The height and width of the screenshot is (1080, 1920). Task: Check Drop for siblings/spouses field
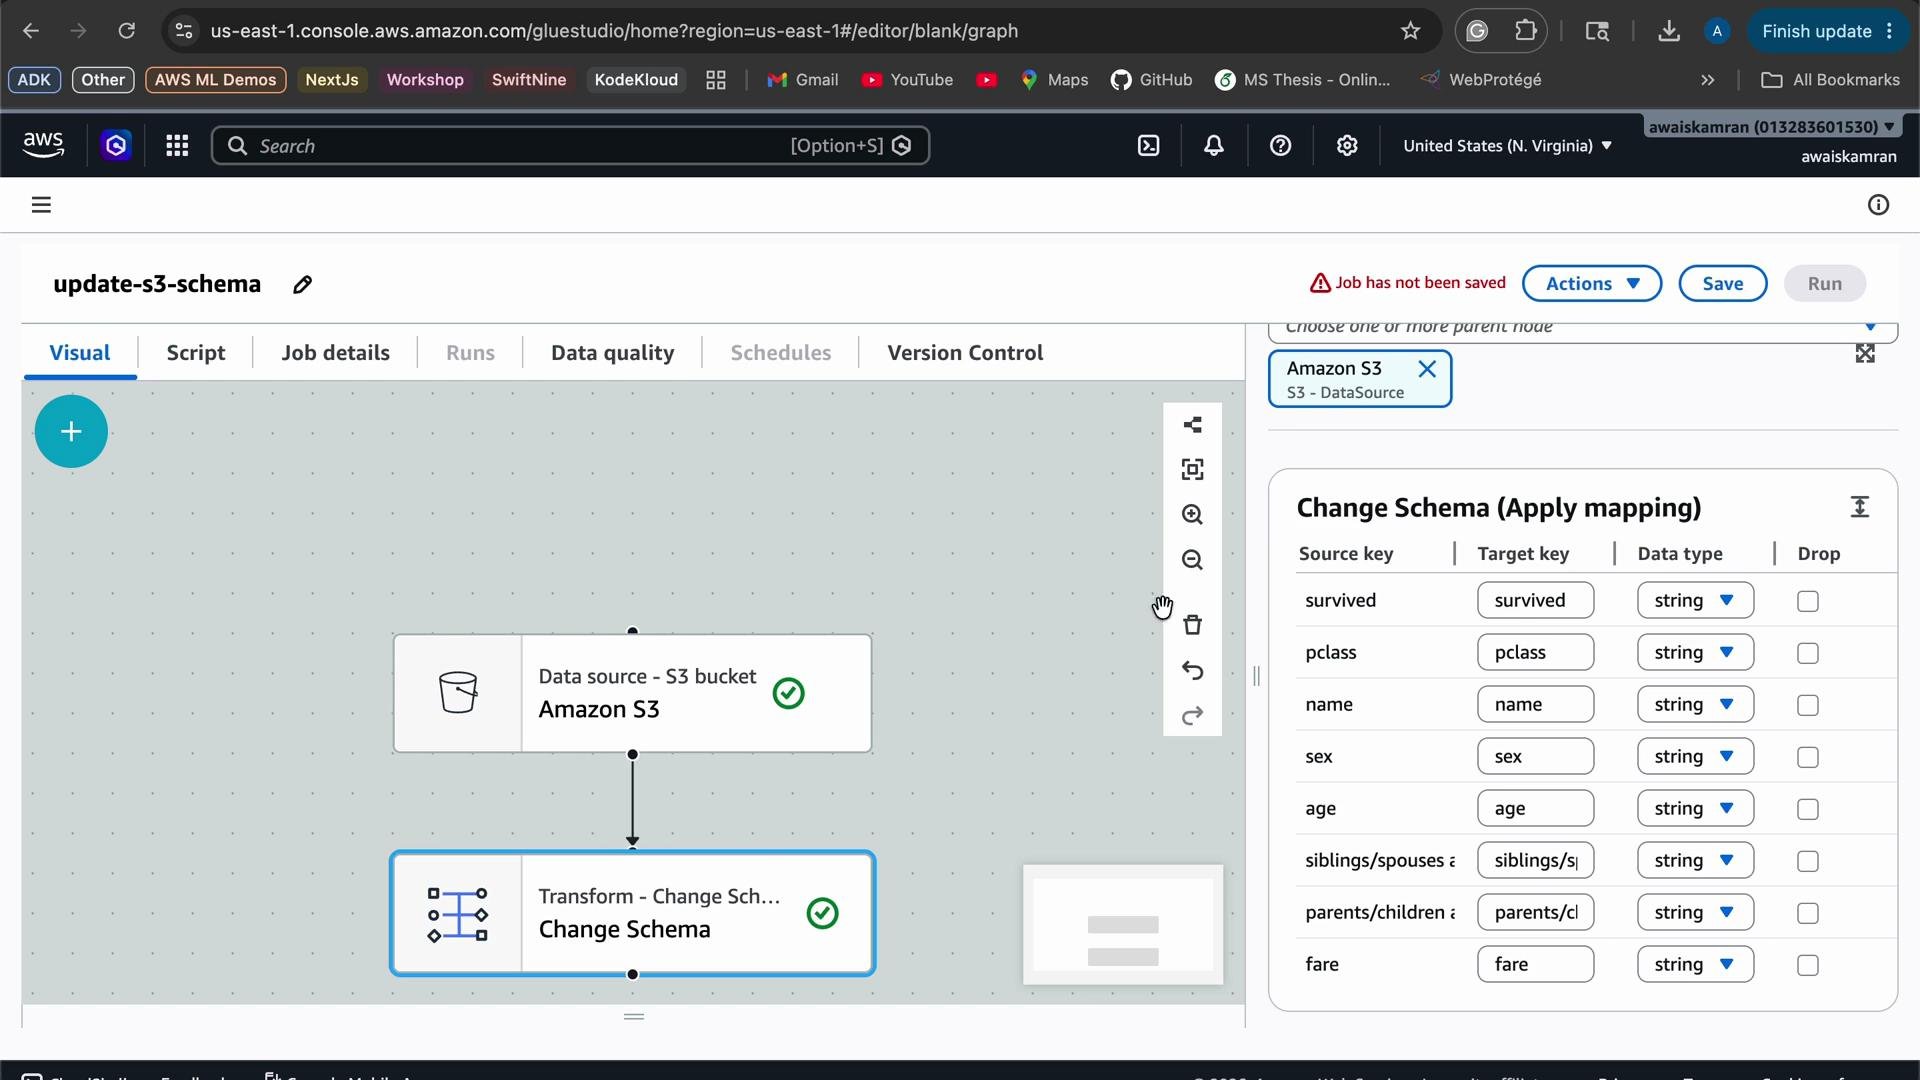pos(1807,861)
